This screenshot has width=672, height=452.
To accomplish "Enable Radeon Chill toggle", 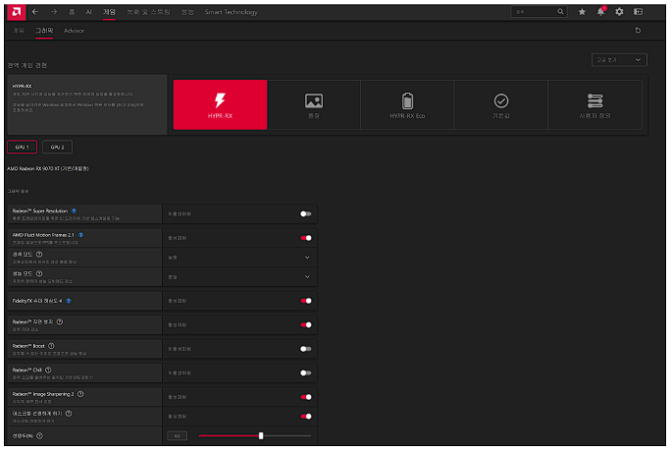I will click(x=306, y=373).
